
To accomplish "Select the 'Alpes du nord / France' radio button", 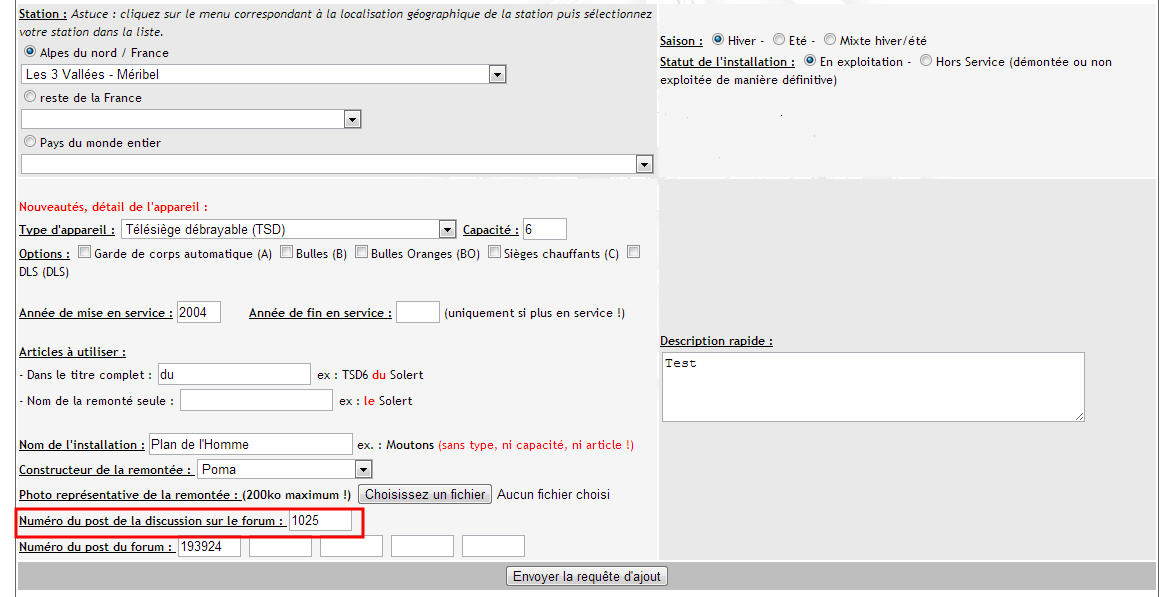I will pyautogui.click(x=29, y=52).
